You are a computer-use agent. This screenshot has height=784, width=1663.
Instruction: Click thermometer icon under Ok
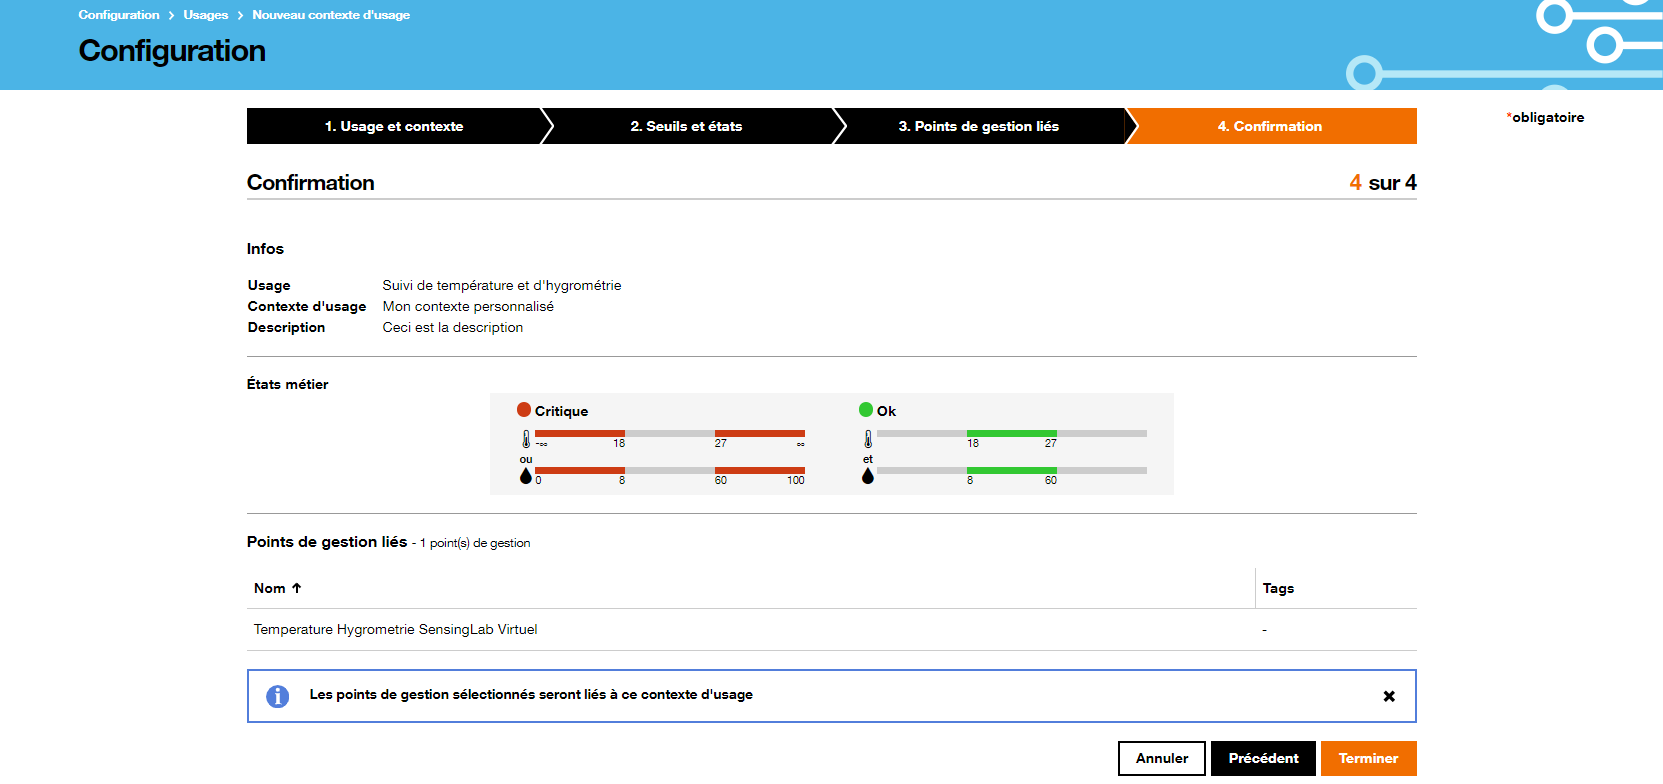(x=868, y=439)
